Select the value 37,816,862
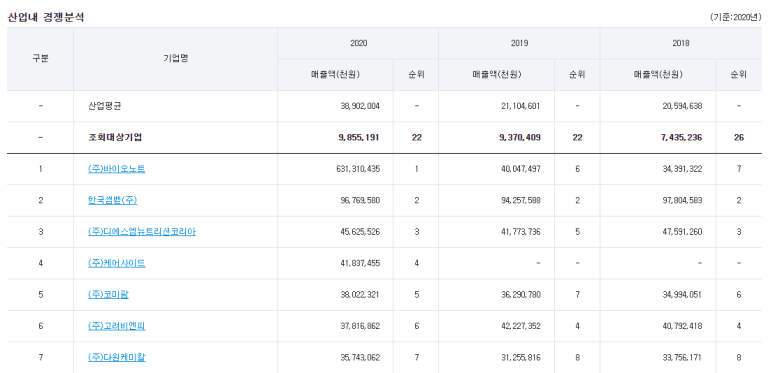 pyautogui.click(x=360, y=326)
